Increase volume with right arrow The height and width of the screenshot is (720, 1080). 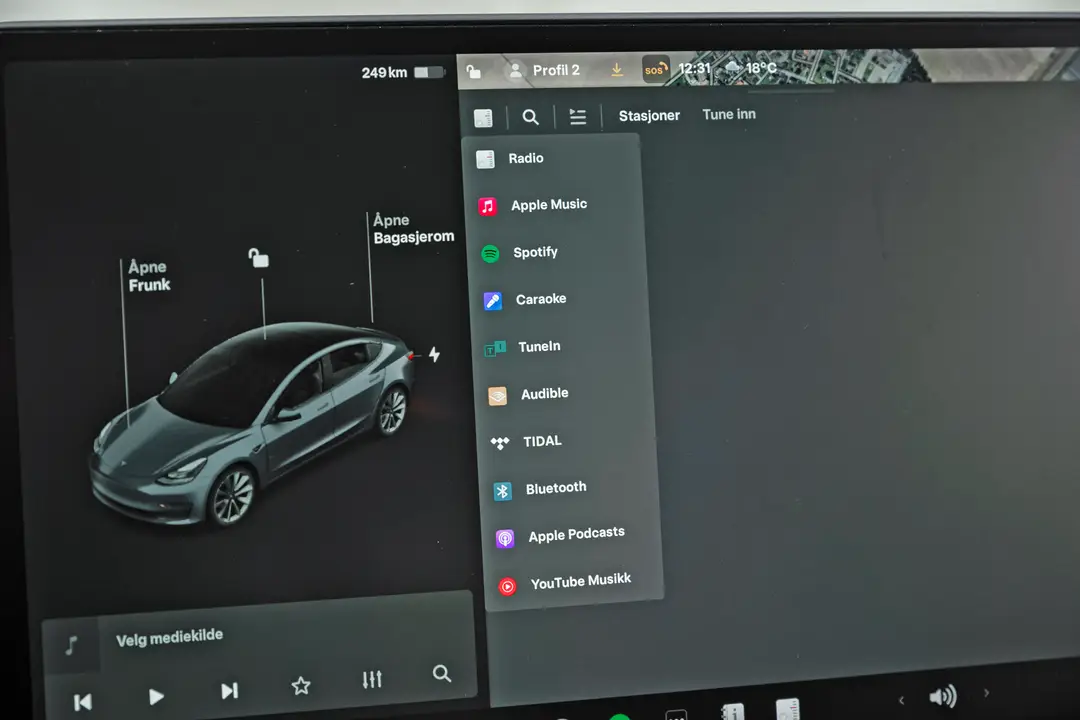[986, 693]
